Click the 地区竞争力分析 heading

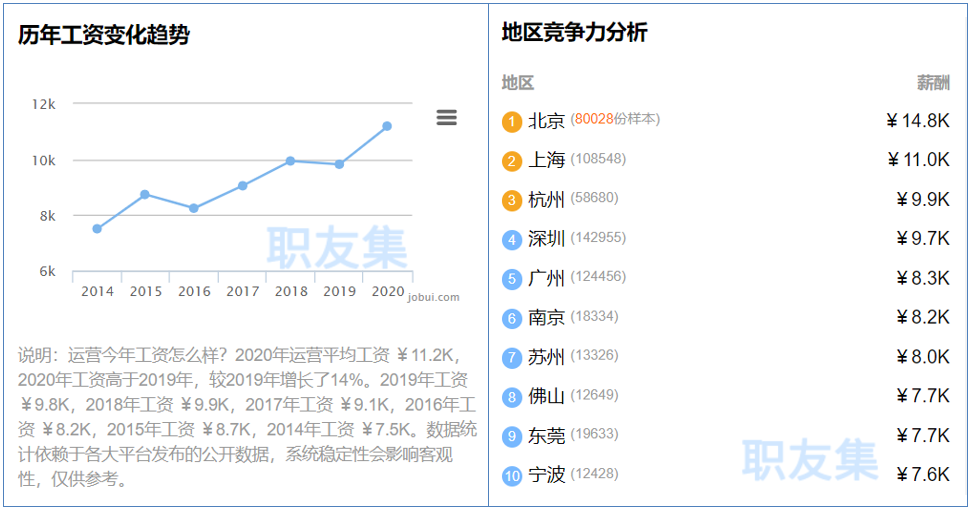(x=575, y=32)
